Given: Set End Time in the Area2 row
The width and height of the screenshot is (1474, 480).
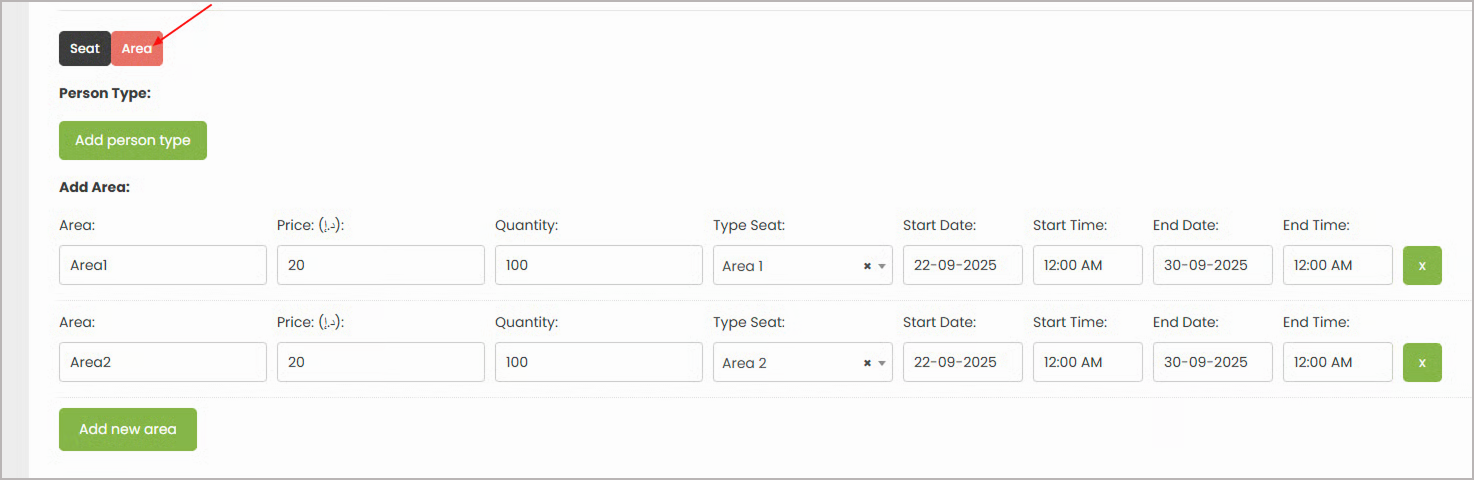Looking at the screenshot, I should (x=1338, y=362).
